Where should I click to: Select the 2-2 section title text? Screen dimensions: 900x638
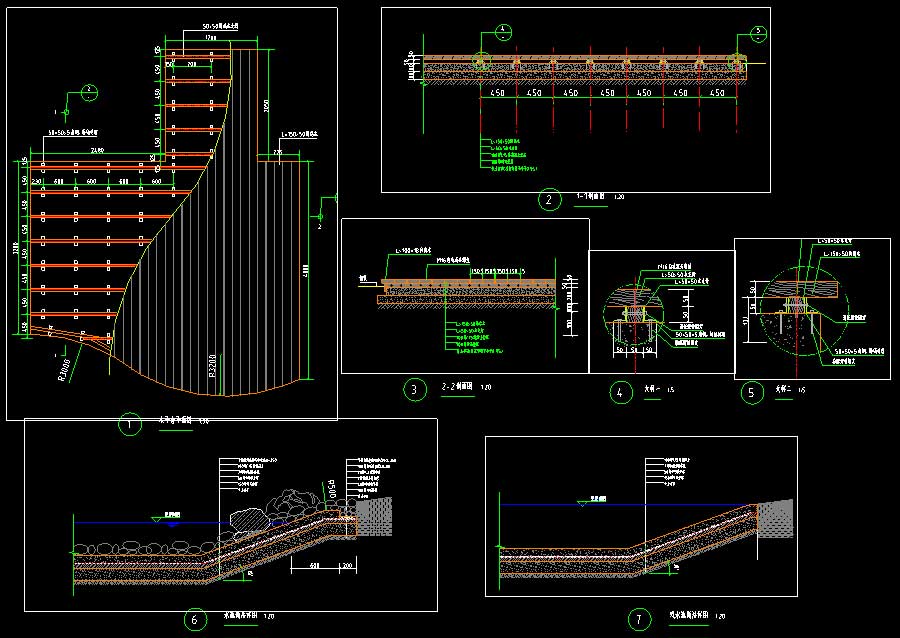pos(457,387)
